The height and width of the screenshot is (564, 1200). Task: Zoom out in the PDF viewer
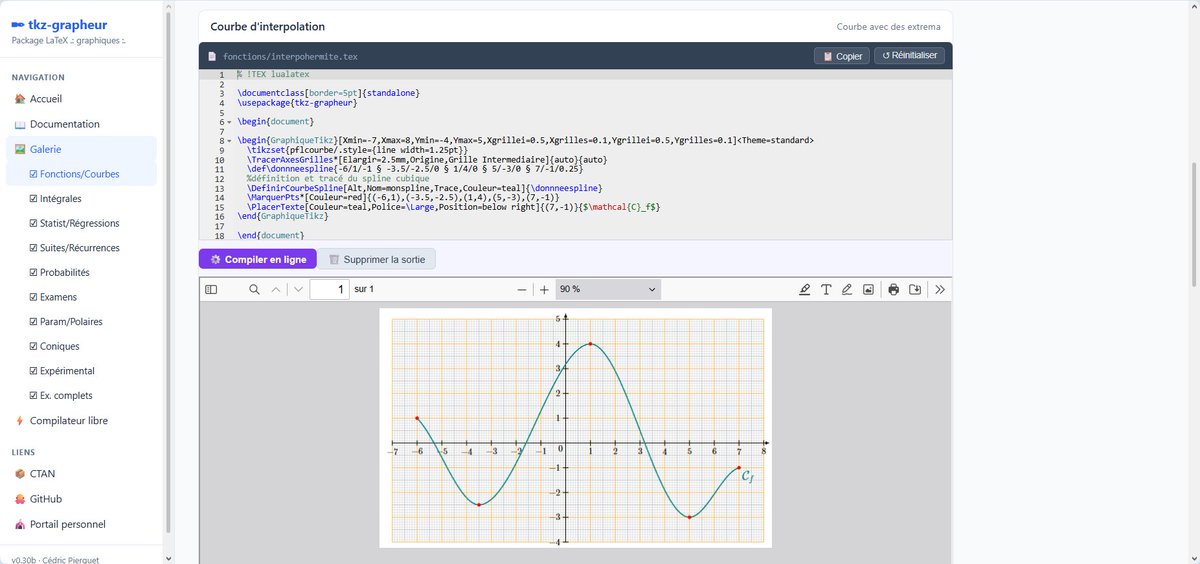[522, 289]
